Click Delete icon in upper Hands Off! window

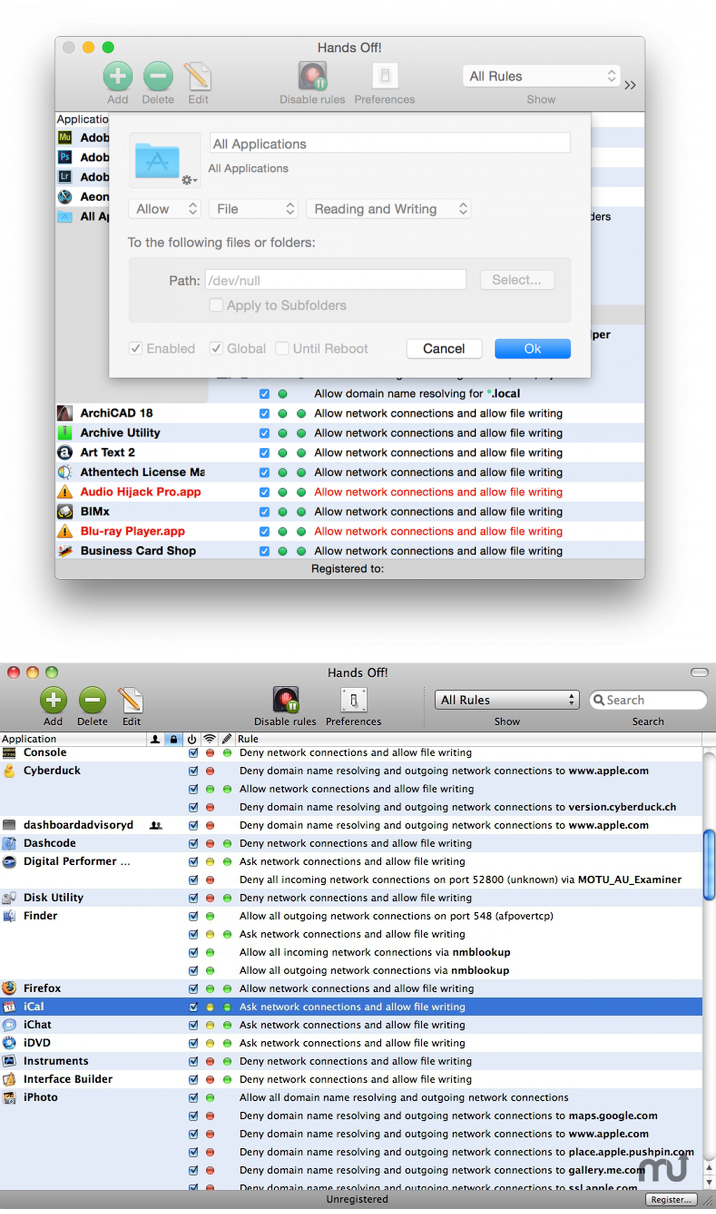[158, 76]
